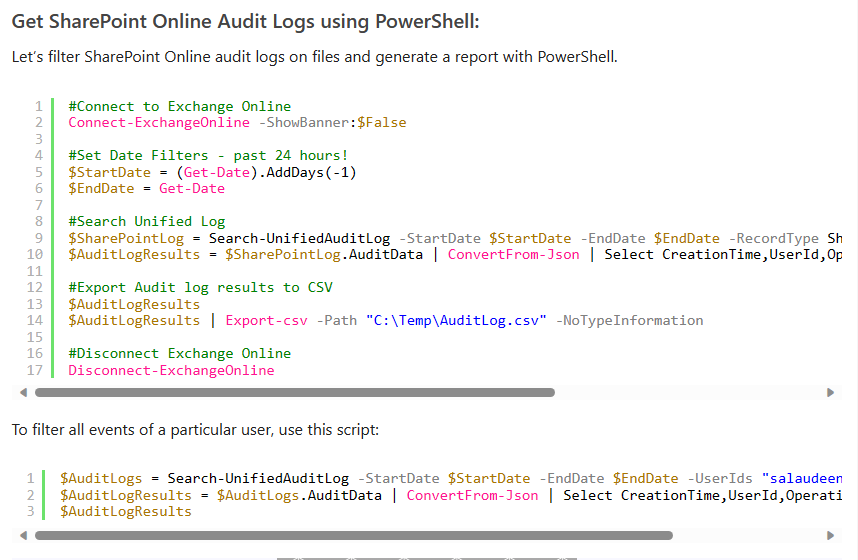This screenshot has height=560, width=858.
Task: Click the comment '#Connect to Exchange Online'
Action: pyautogui.click(x=179, y=106)
